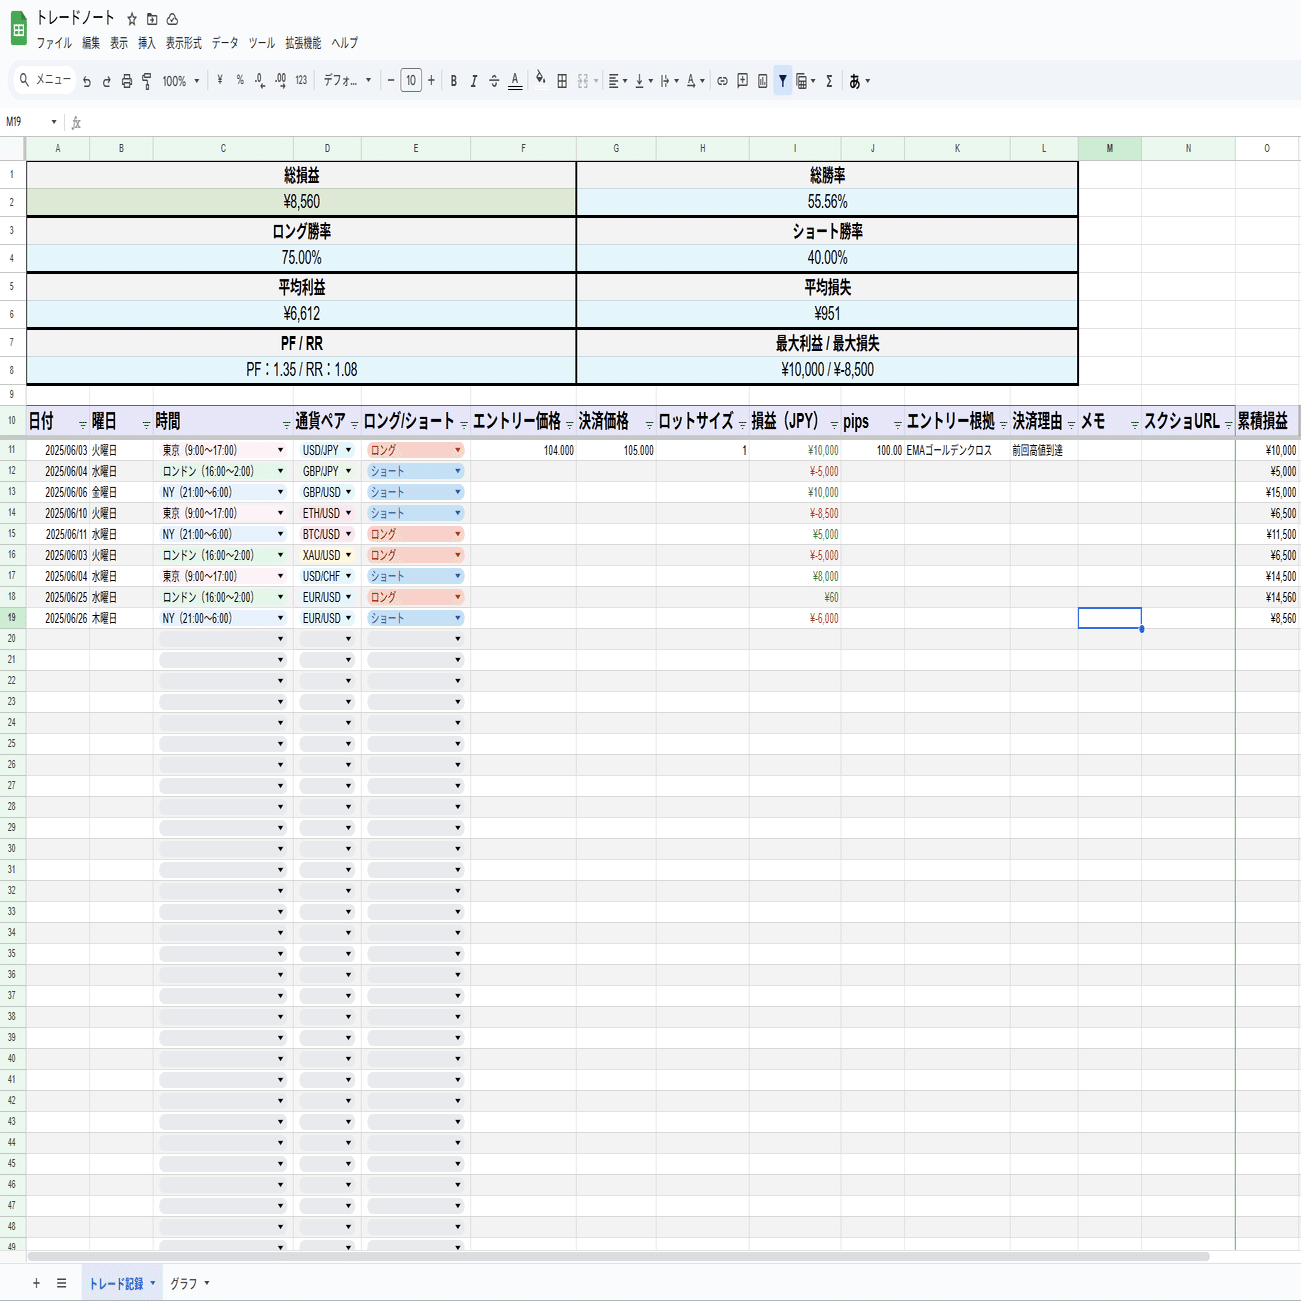The width and height of the screenshot is (1301, 1301).
Task: Click the insert chart icon
Action: (762, 81)
